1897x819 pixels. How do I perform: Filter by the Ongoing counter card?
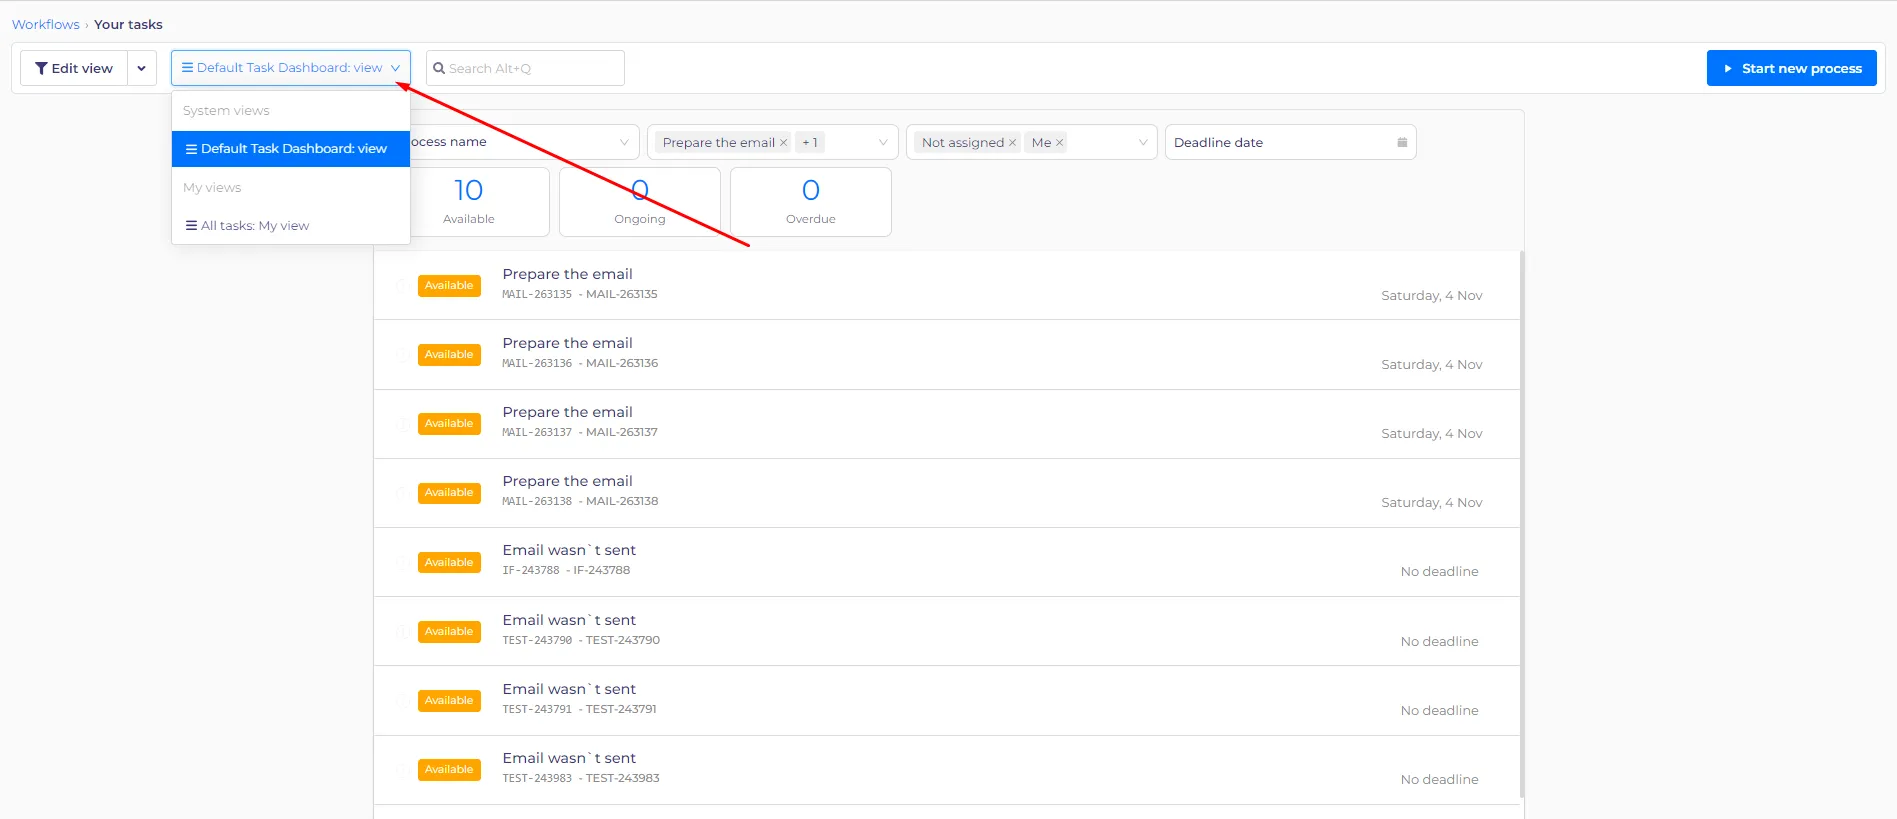tap(640, 202)
